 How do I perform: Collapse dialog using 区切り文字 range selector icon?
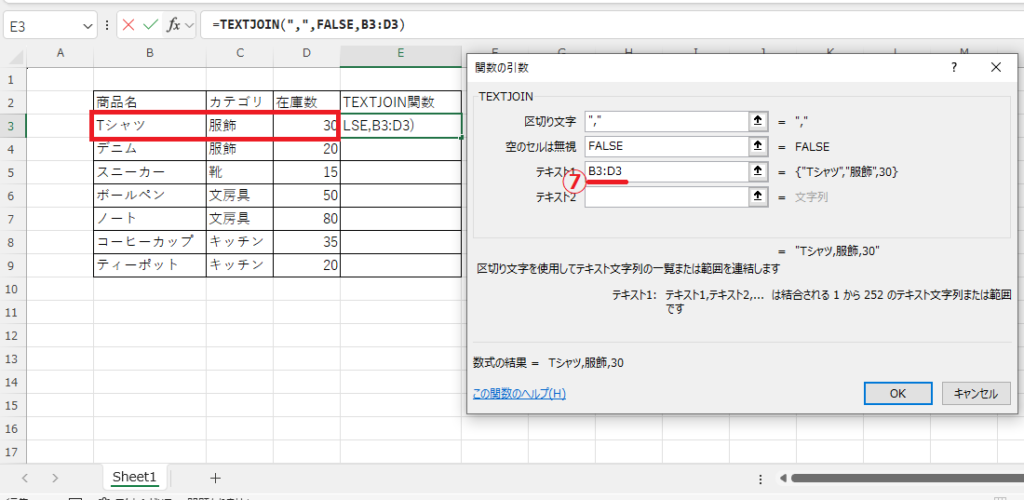click(758, 121)
